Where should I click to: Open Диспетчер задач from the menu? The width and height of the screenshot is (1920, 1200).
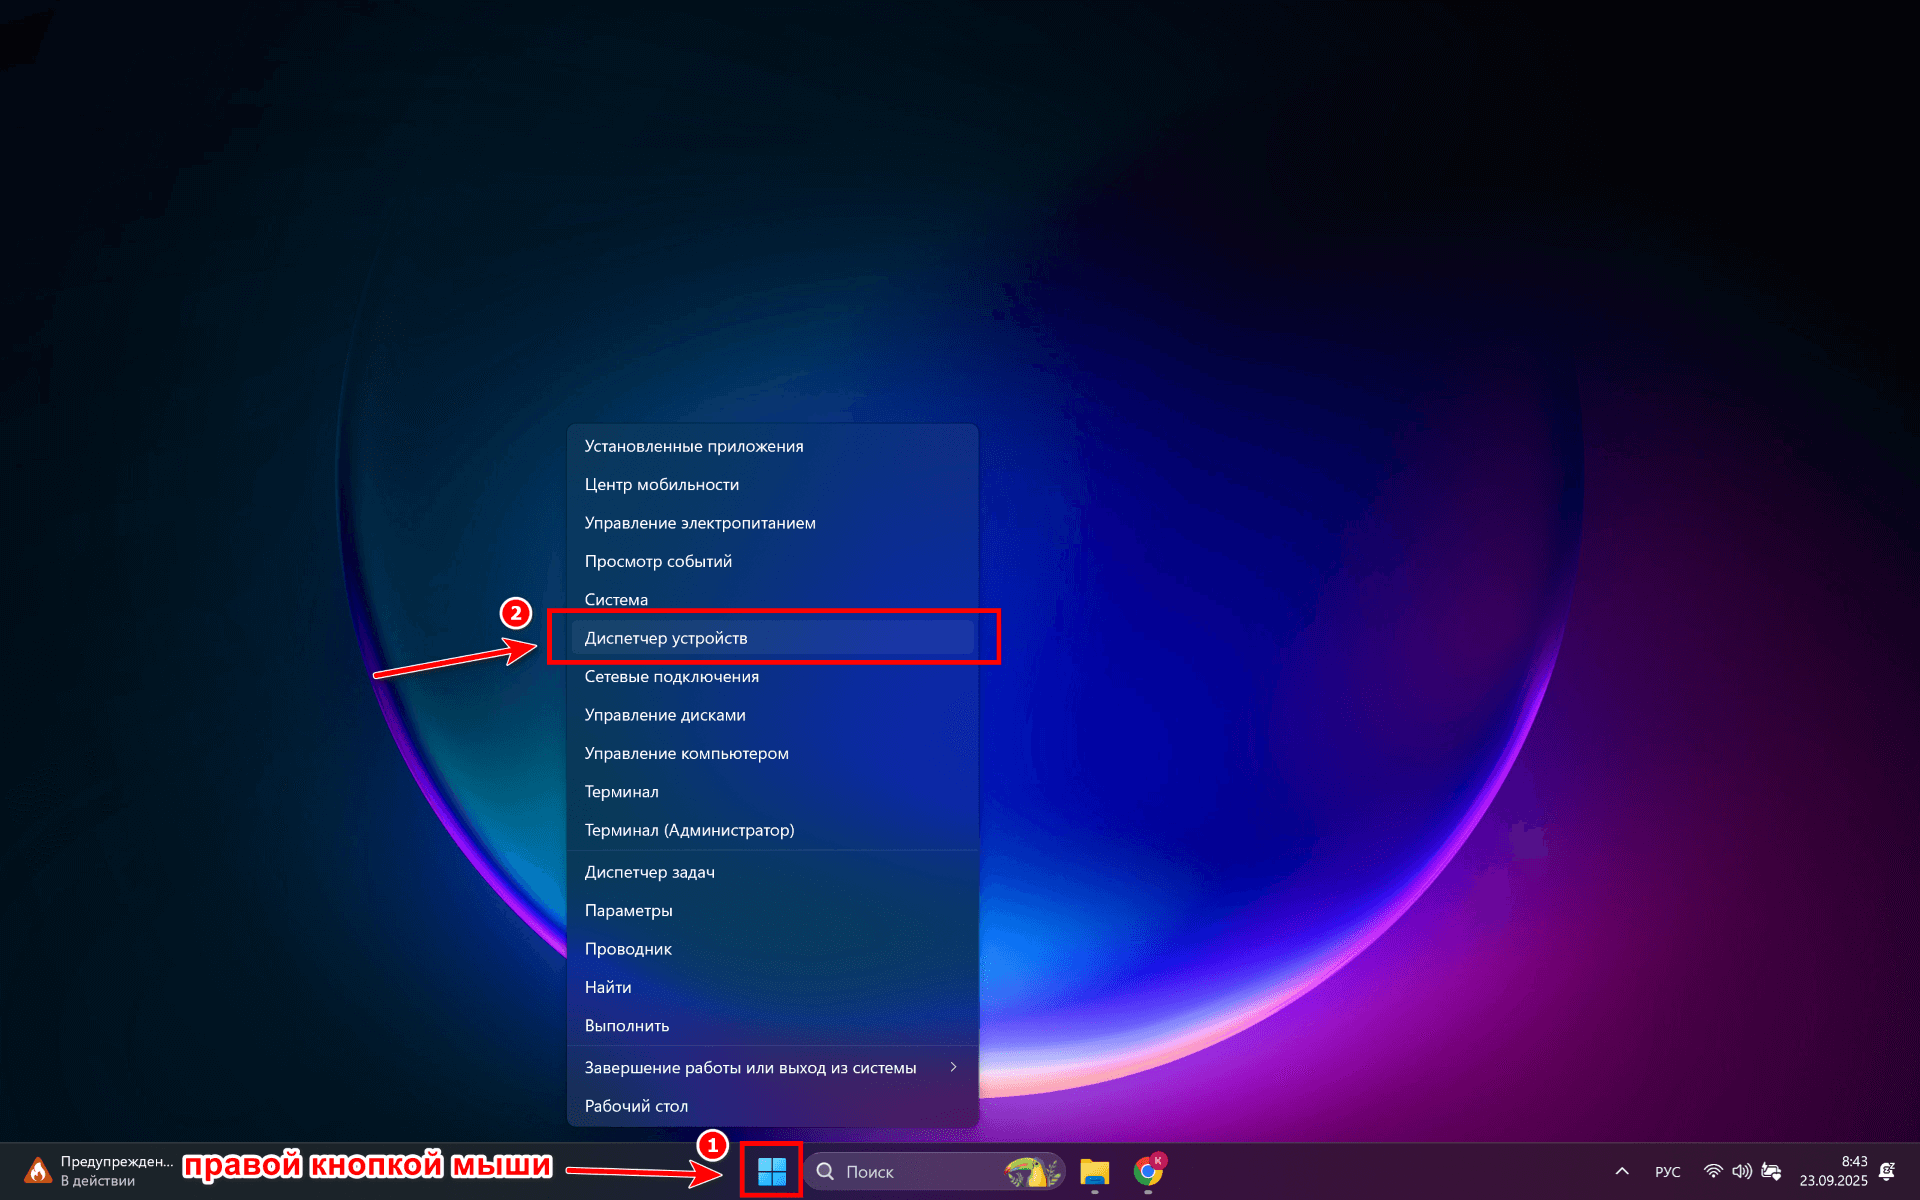(650, 872)
